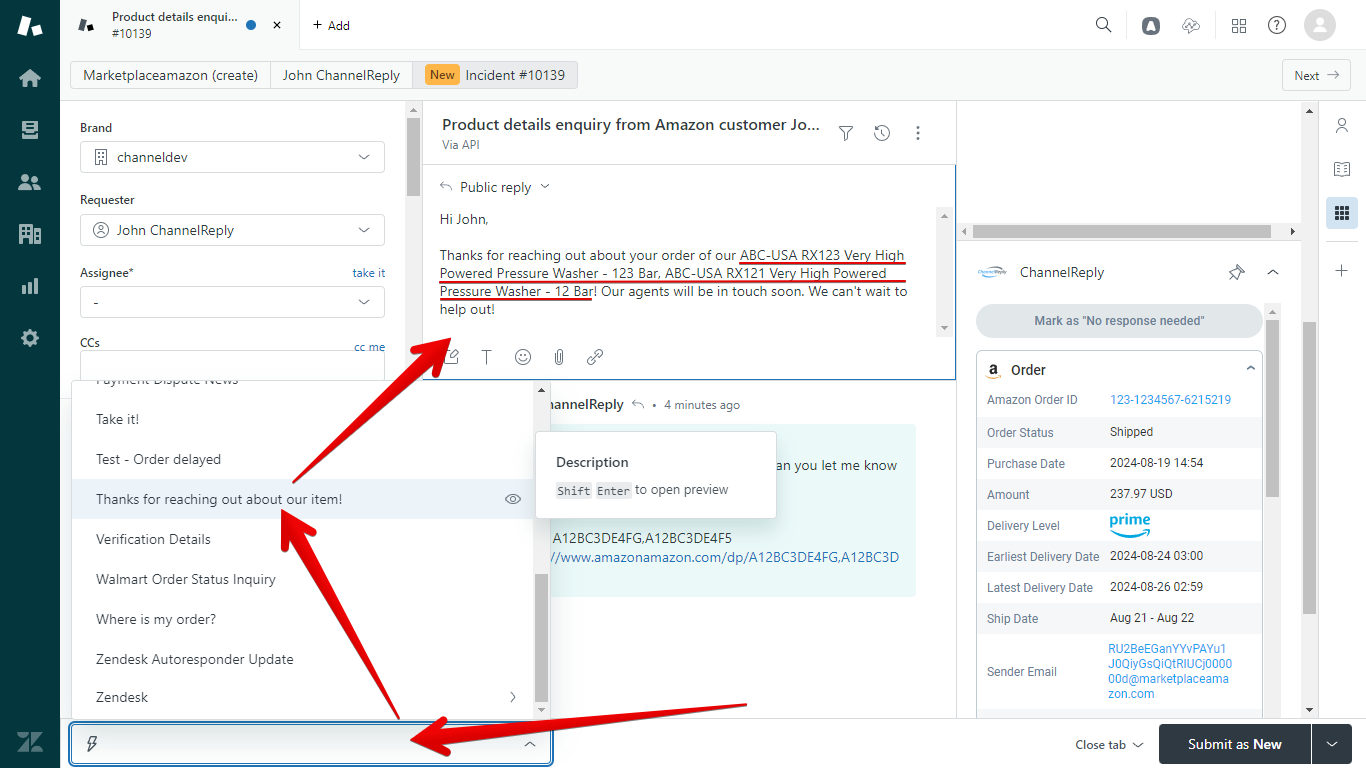
Task: Open the Organizations sidebar icon
Action: (x=30, y=234)
